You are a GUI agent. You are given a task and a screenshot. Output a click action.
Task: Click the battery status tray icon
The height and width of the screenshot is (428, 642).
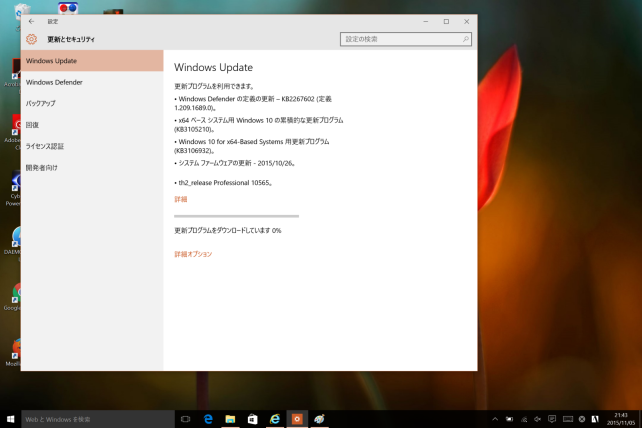[x=509, y=419]
